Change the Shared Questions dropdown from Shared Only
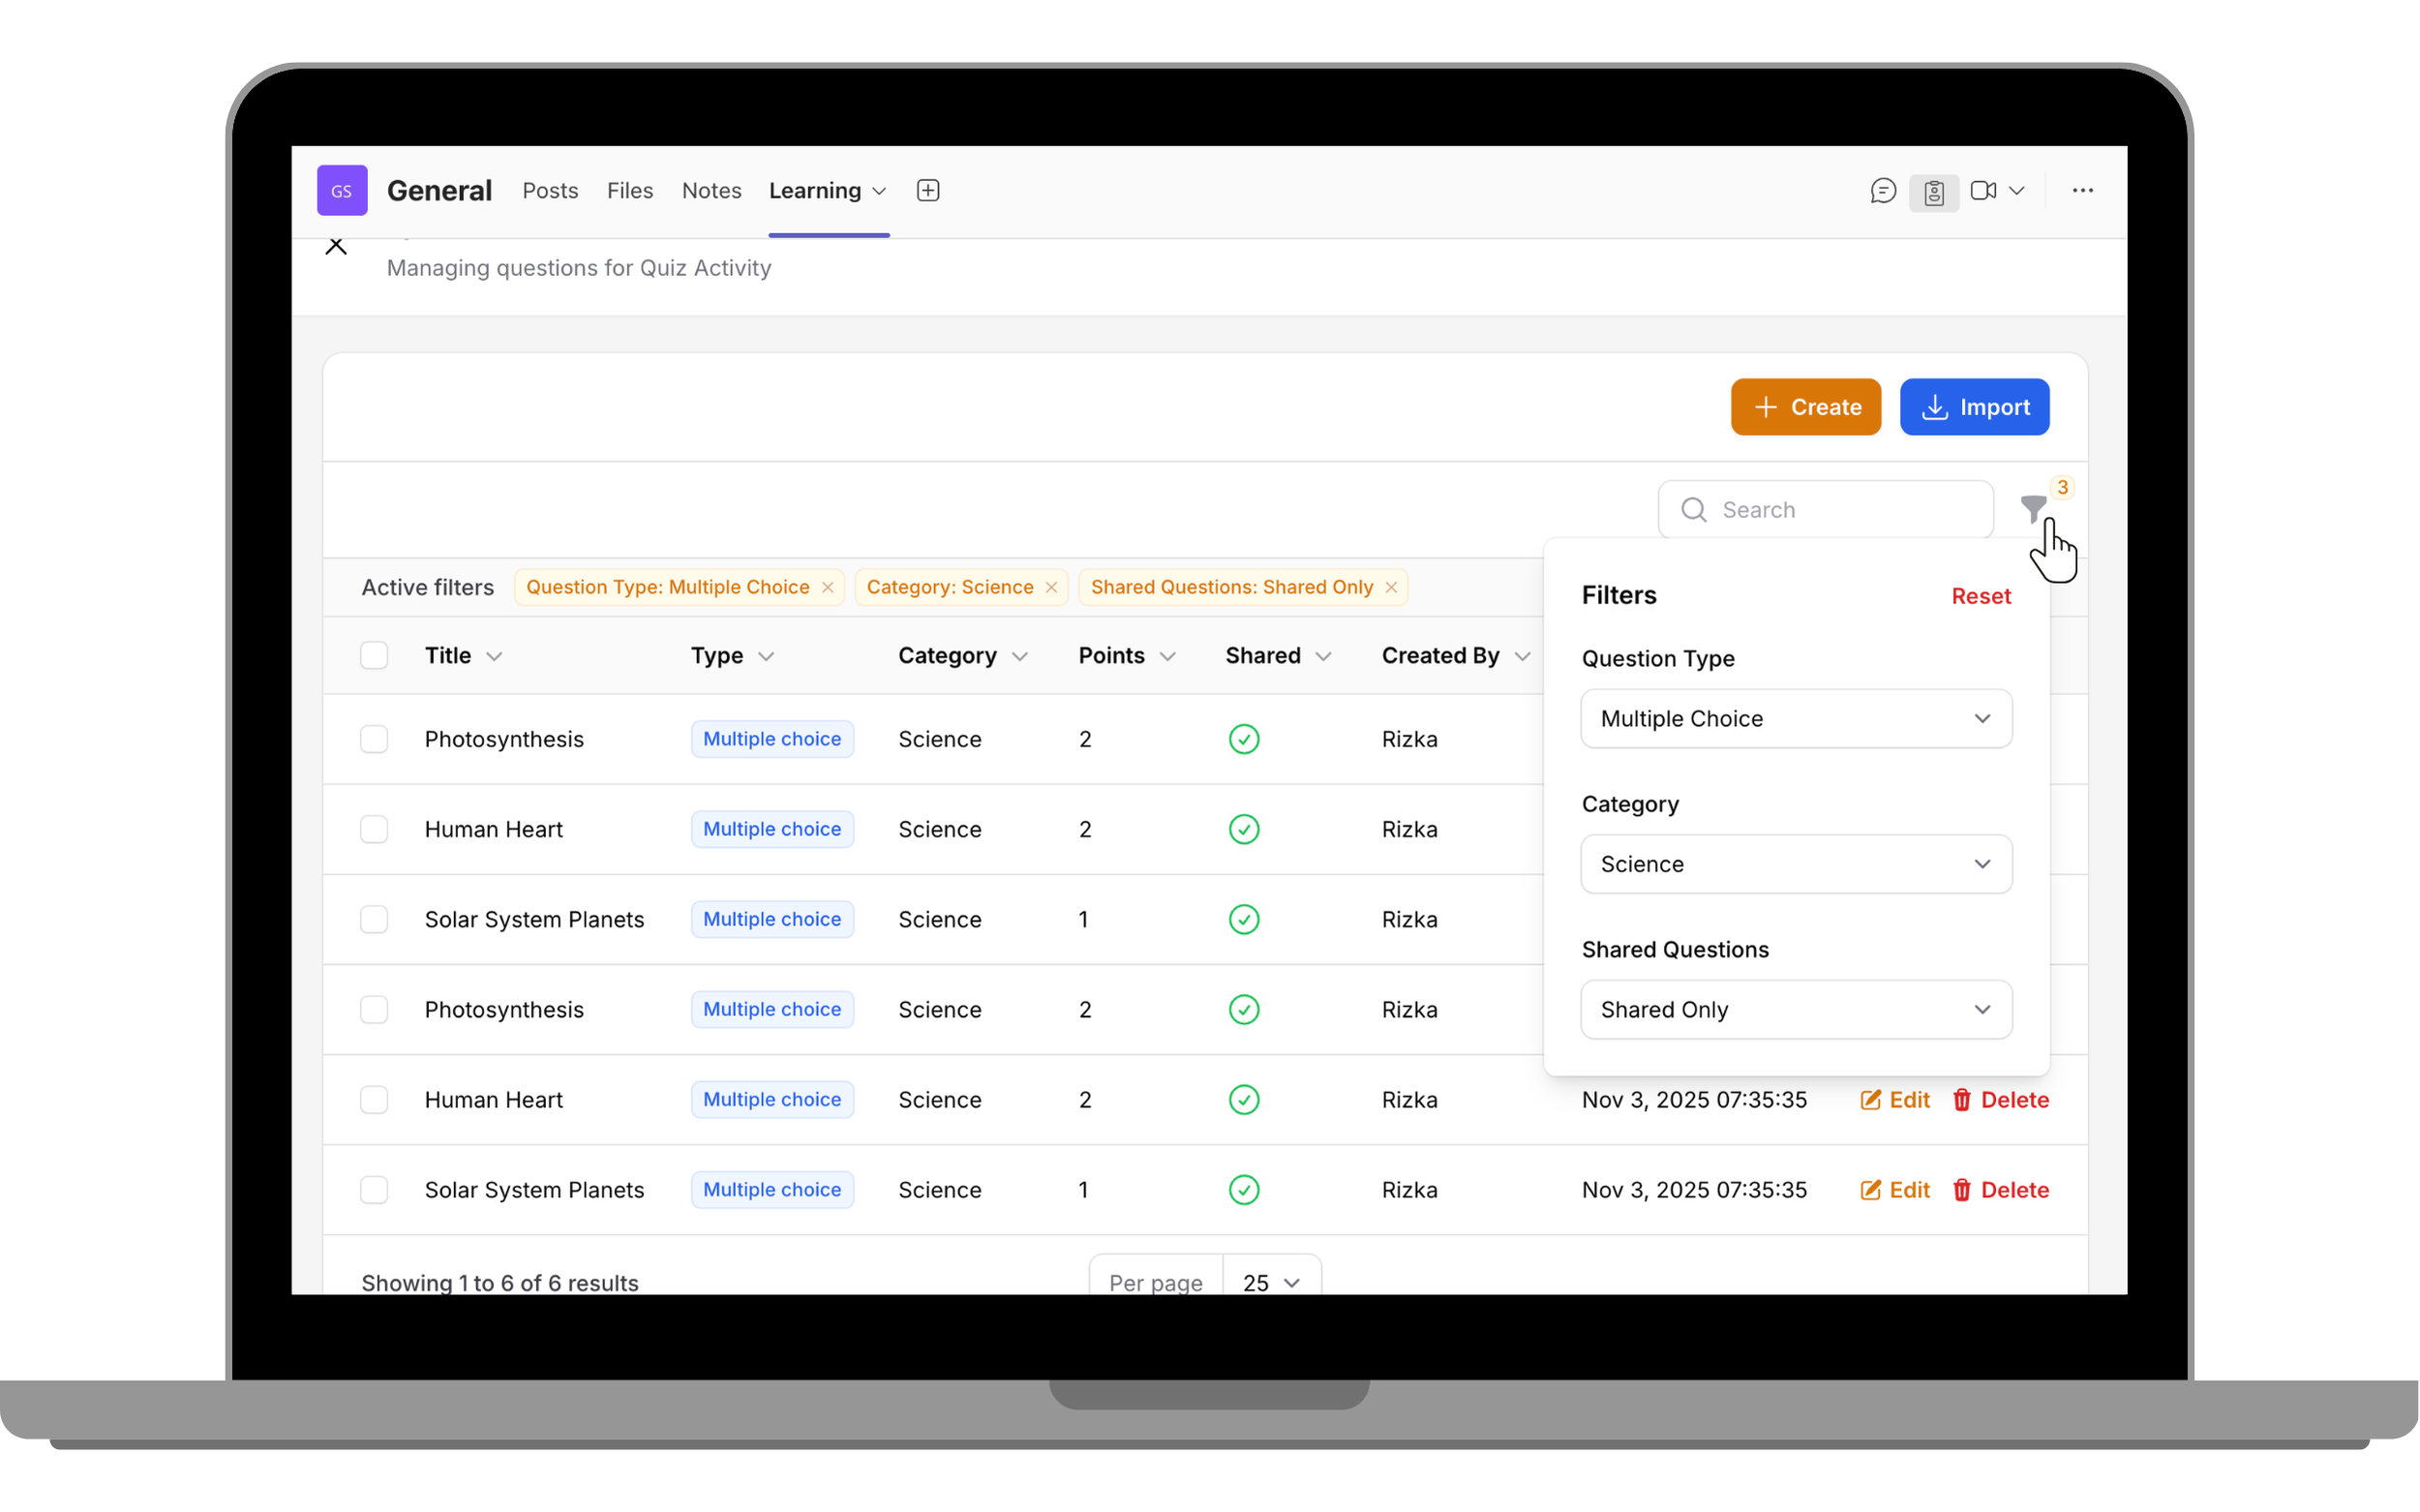The width and height of the screenshot is (2420, 1512). pyautogui.click(x=1795, y=1009)
